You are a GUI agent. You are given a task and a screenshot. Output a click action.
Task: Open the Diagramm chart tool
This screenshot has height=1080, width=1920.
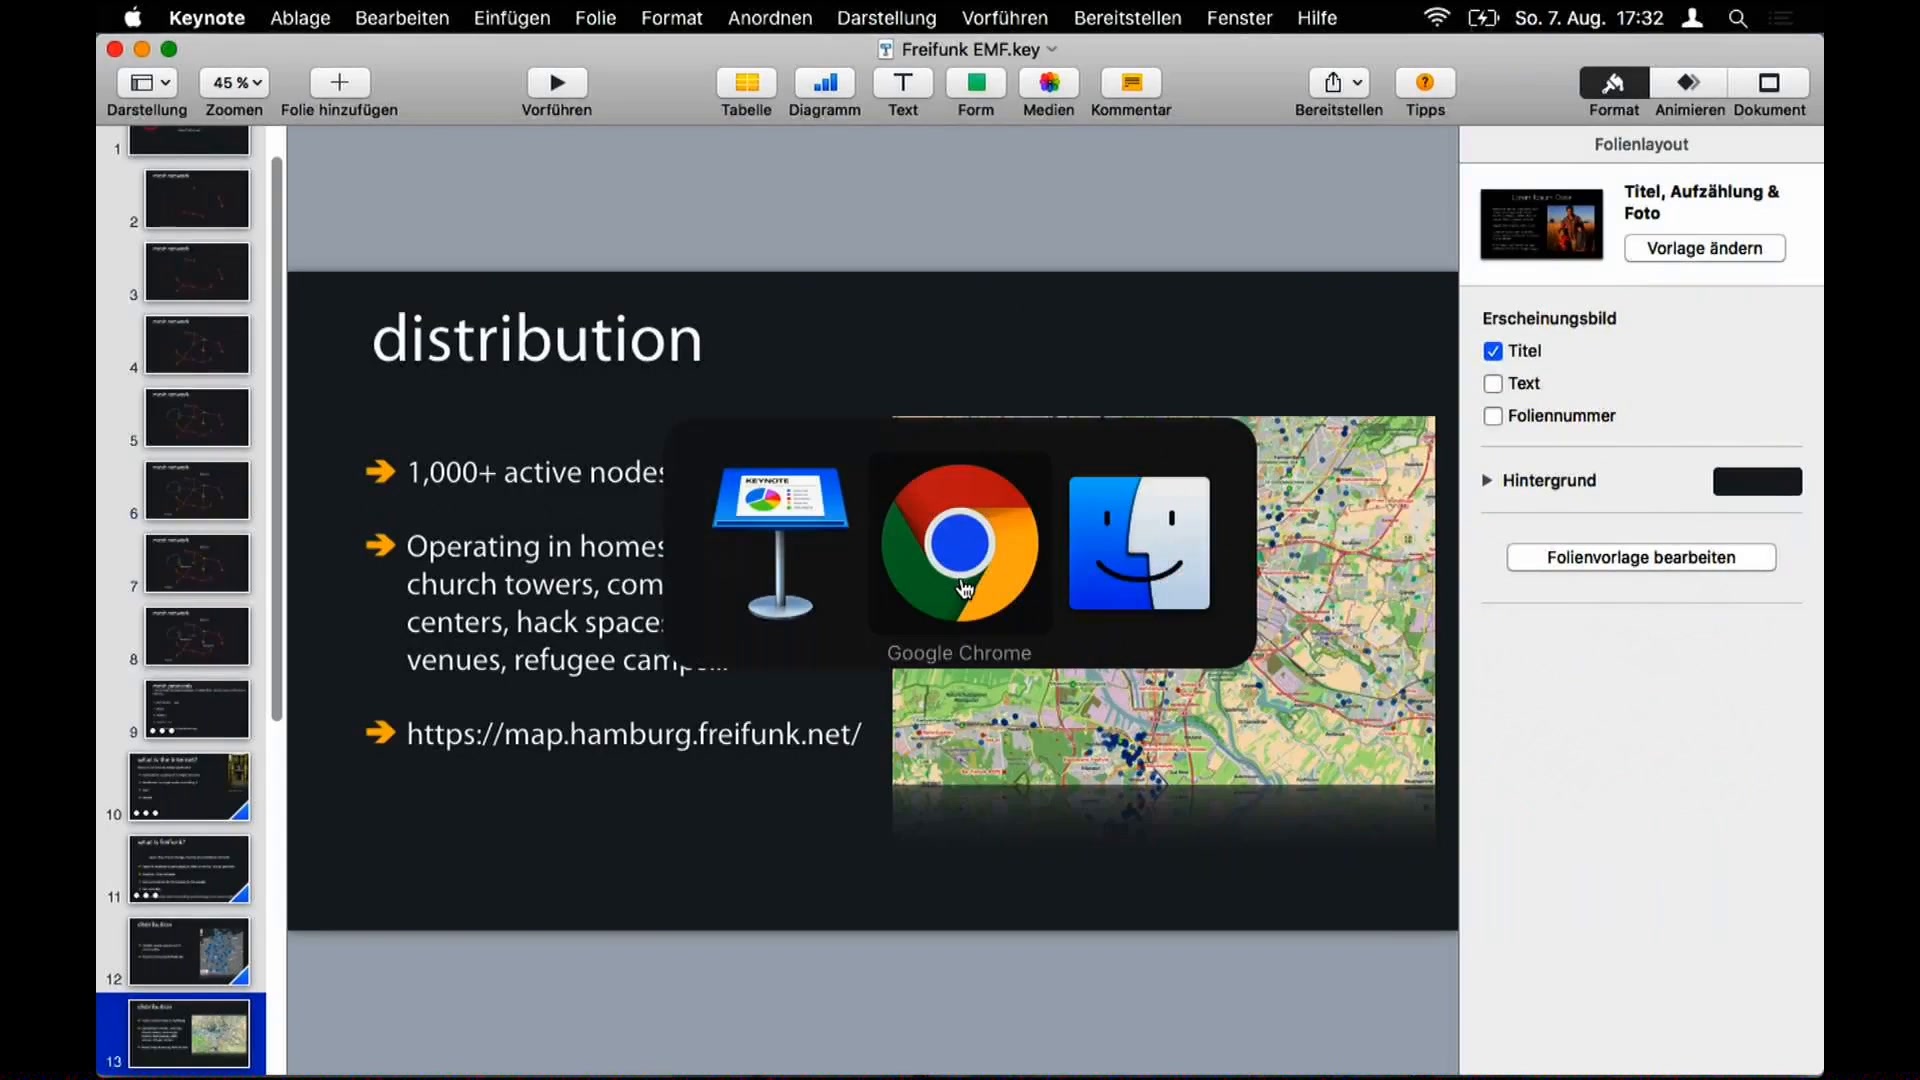tap(824, 82)
